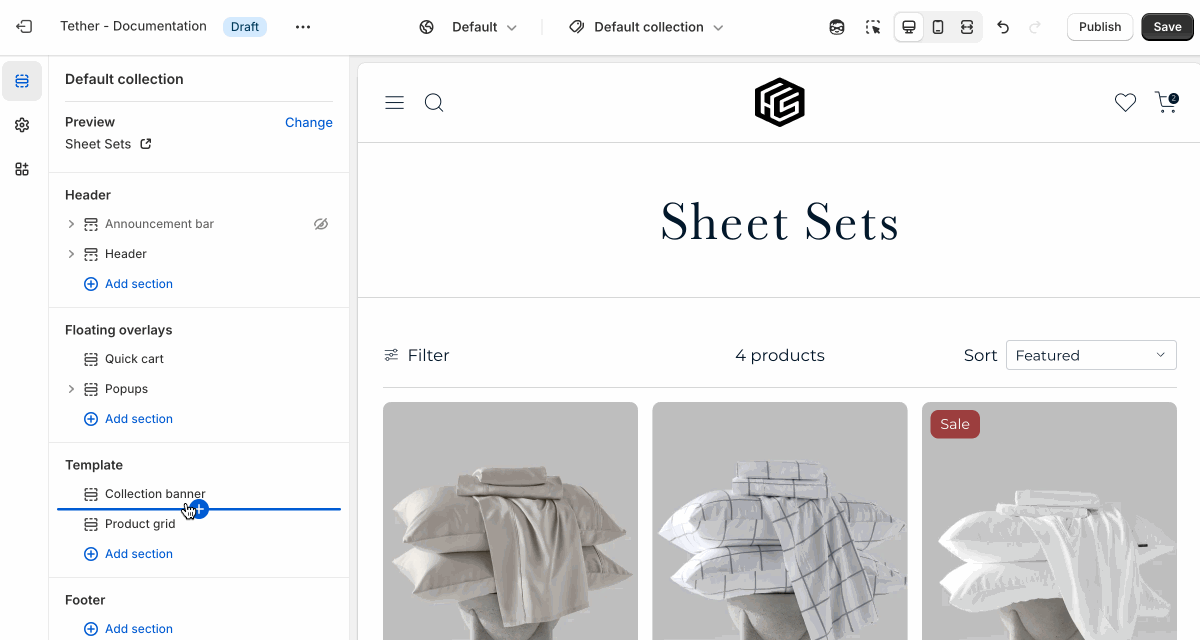Open the Apps icon in left rail

click(x=22, y=169)
